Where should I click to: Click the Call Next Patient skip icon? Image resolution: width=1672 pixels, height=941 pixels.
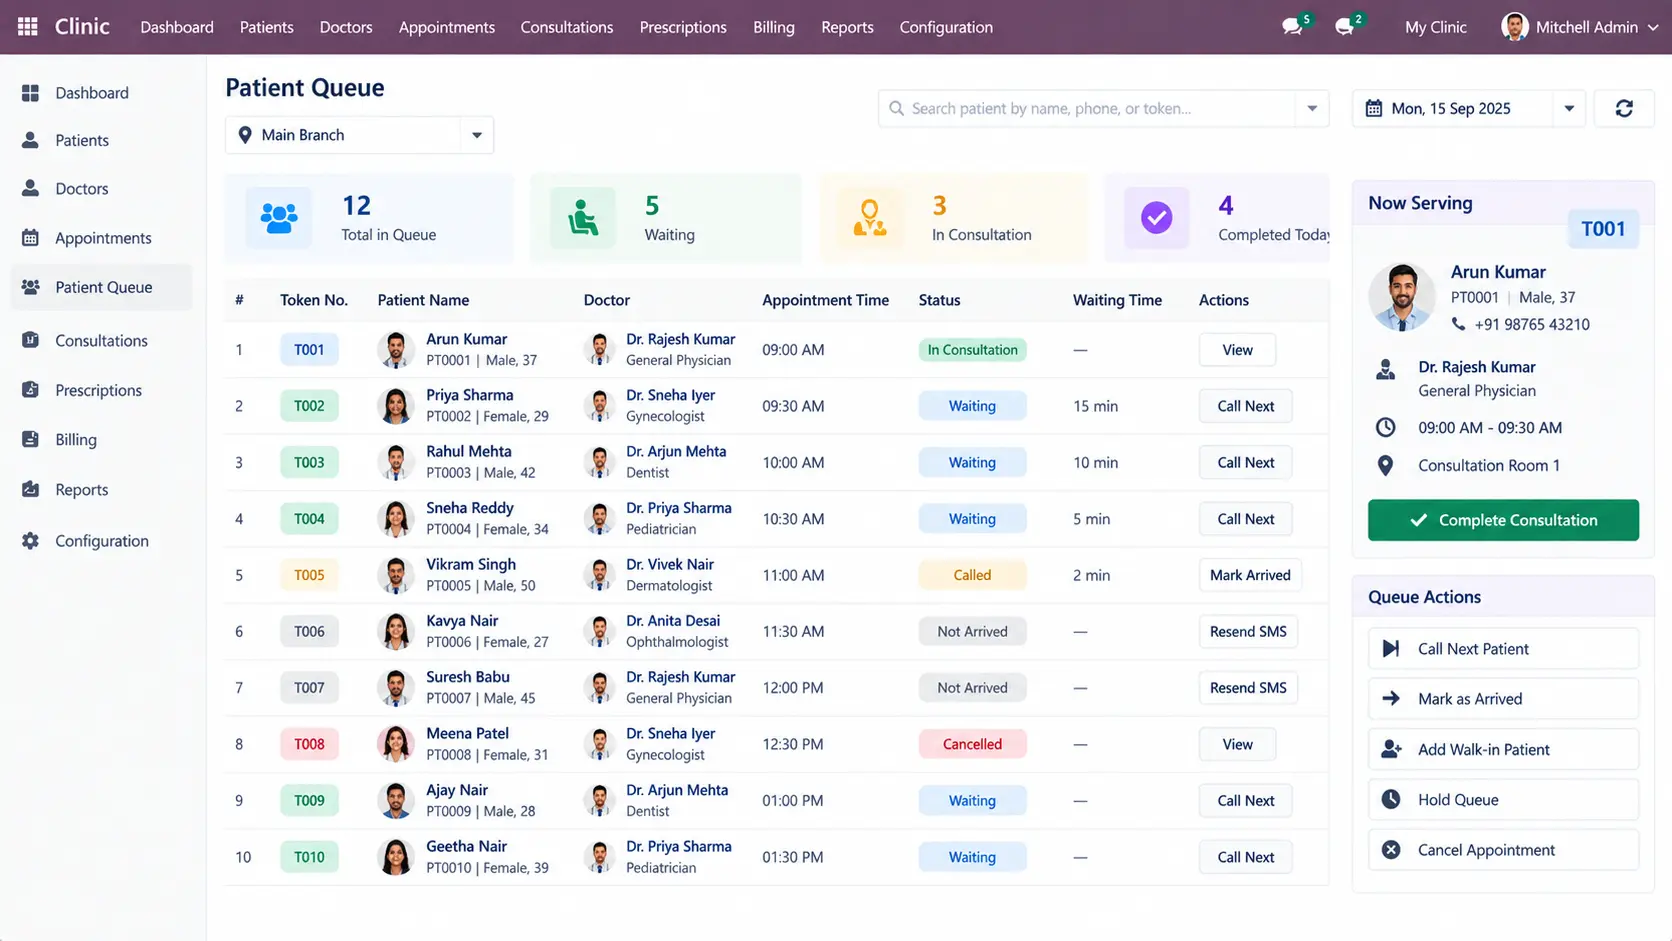point(1391,649)
